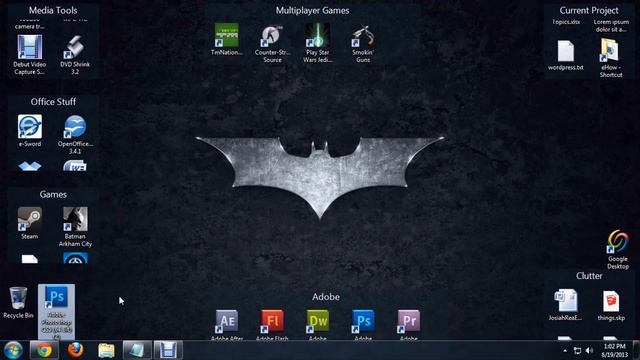Click Show desktop button at taskbar end

point(636,350)
